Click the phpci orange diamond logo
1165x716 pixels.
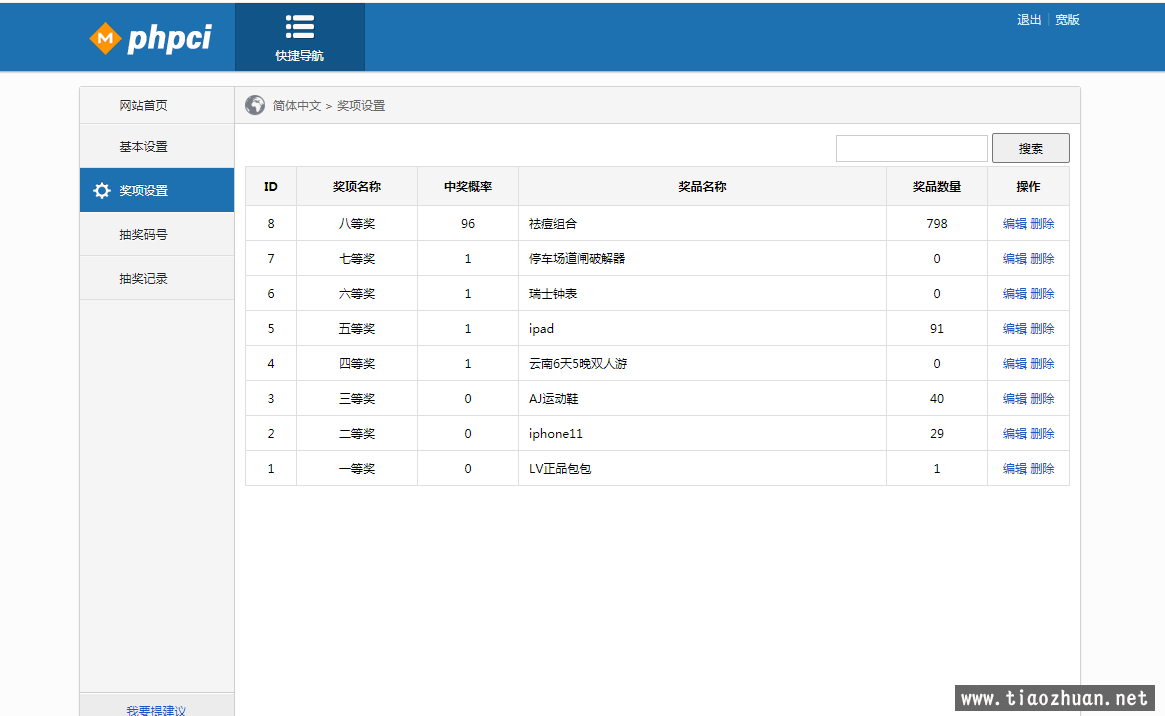[105, 38]
